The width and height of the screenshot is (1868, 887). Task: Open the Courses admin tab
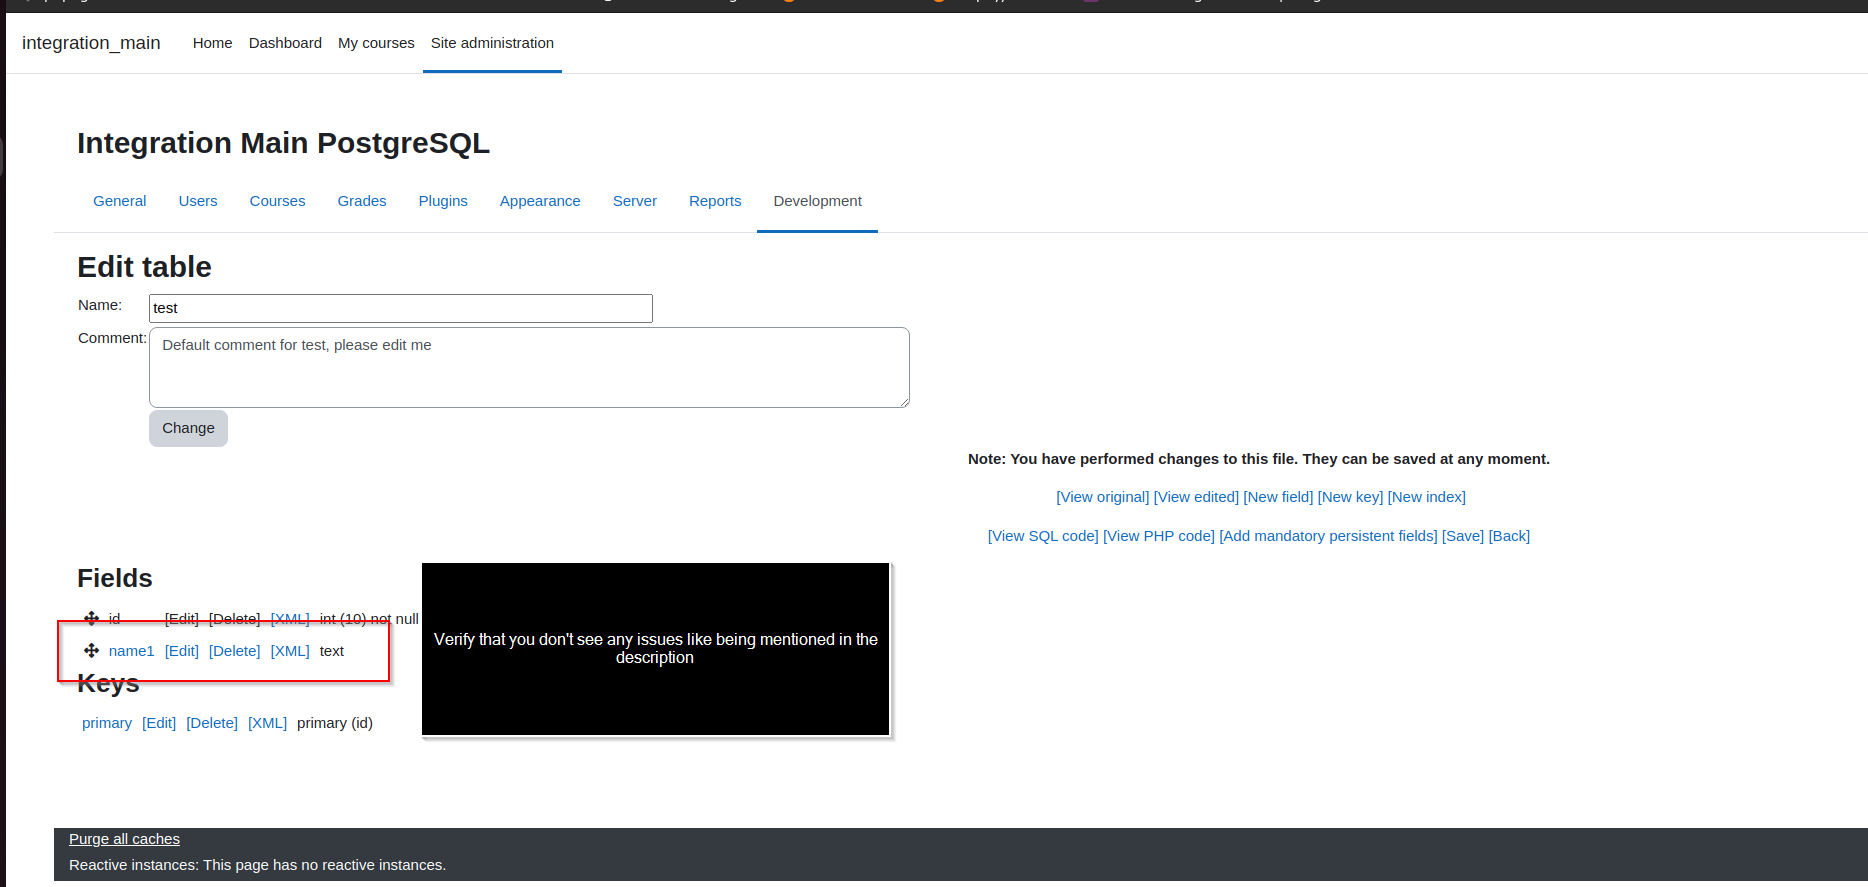(277, 201)
